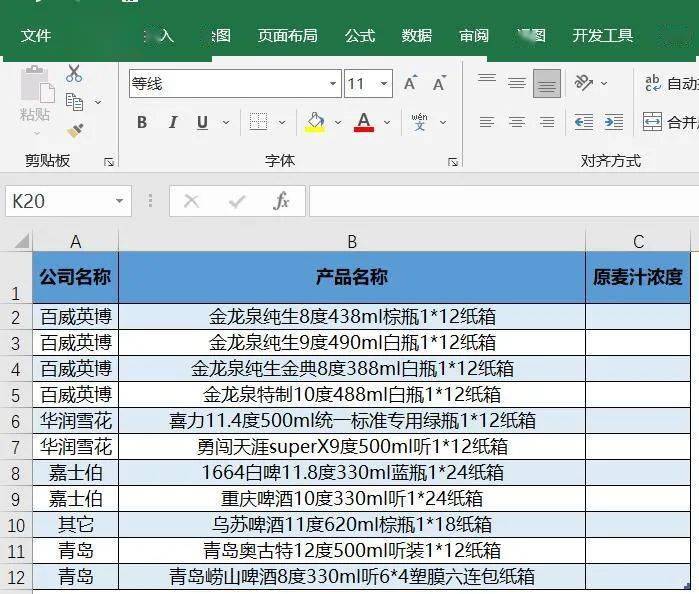Click the Paste clipboard icon
The image size is (699, 594).
click(35, 84)
